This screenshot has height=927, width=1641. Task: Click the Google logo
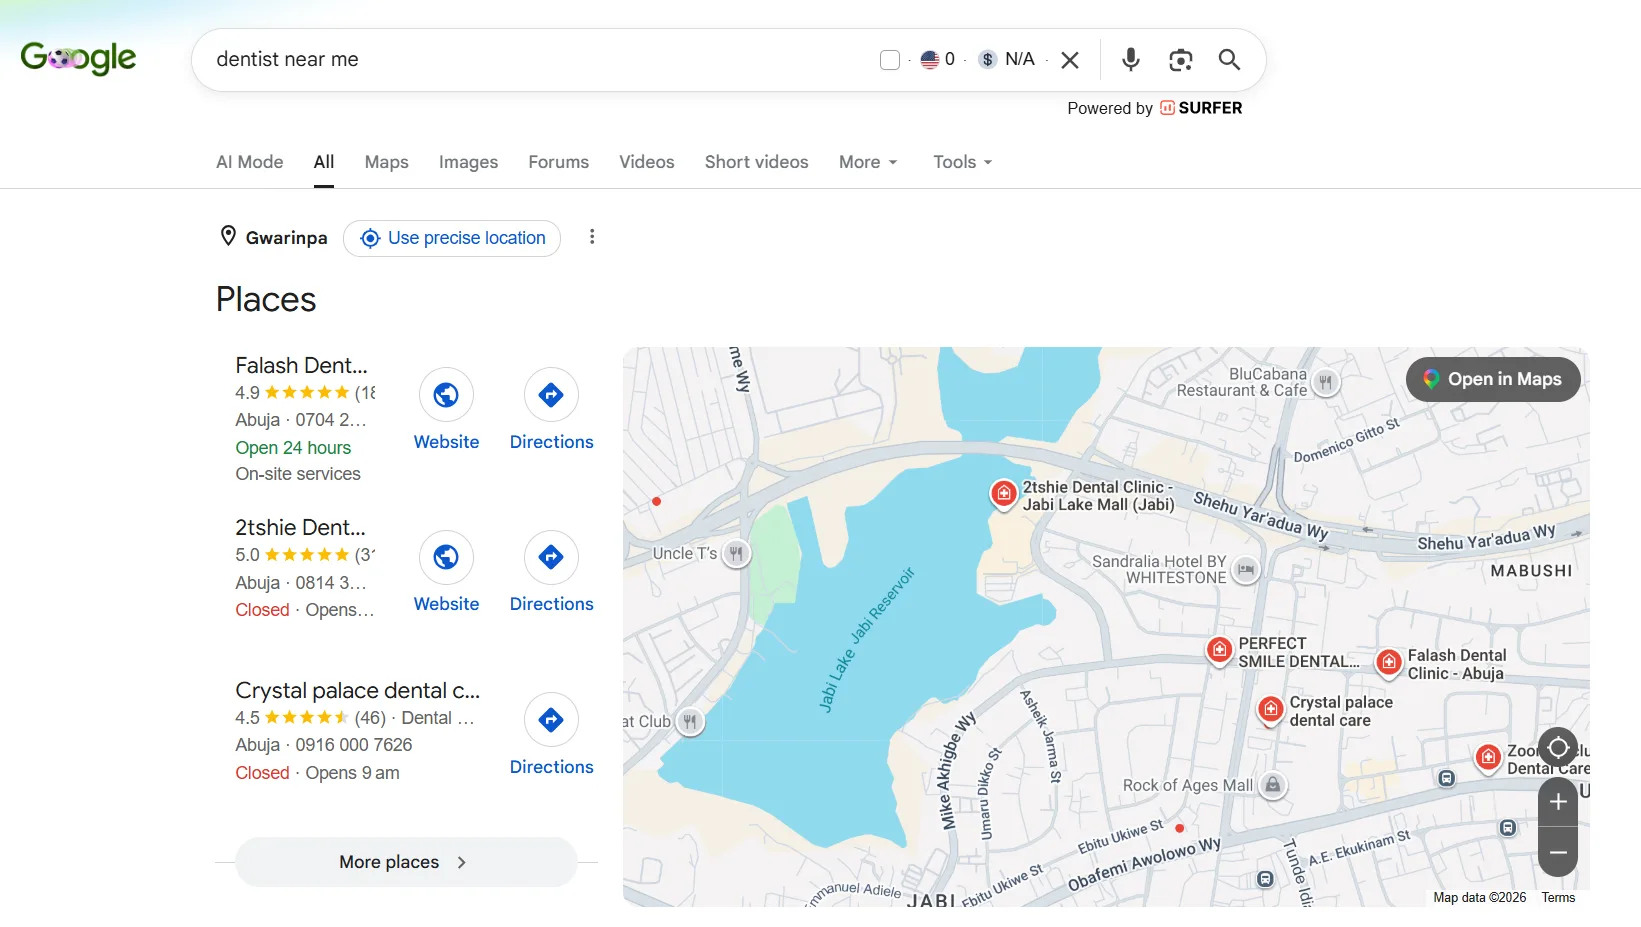click(x=78, y=58)
